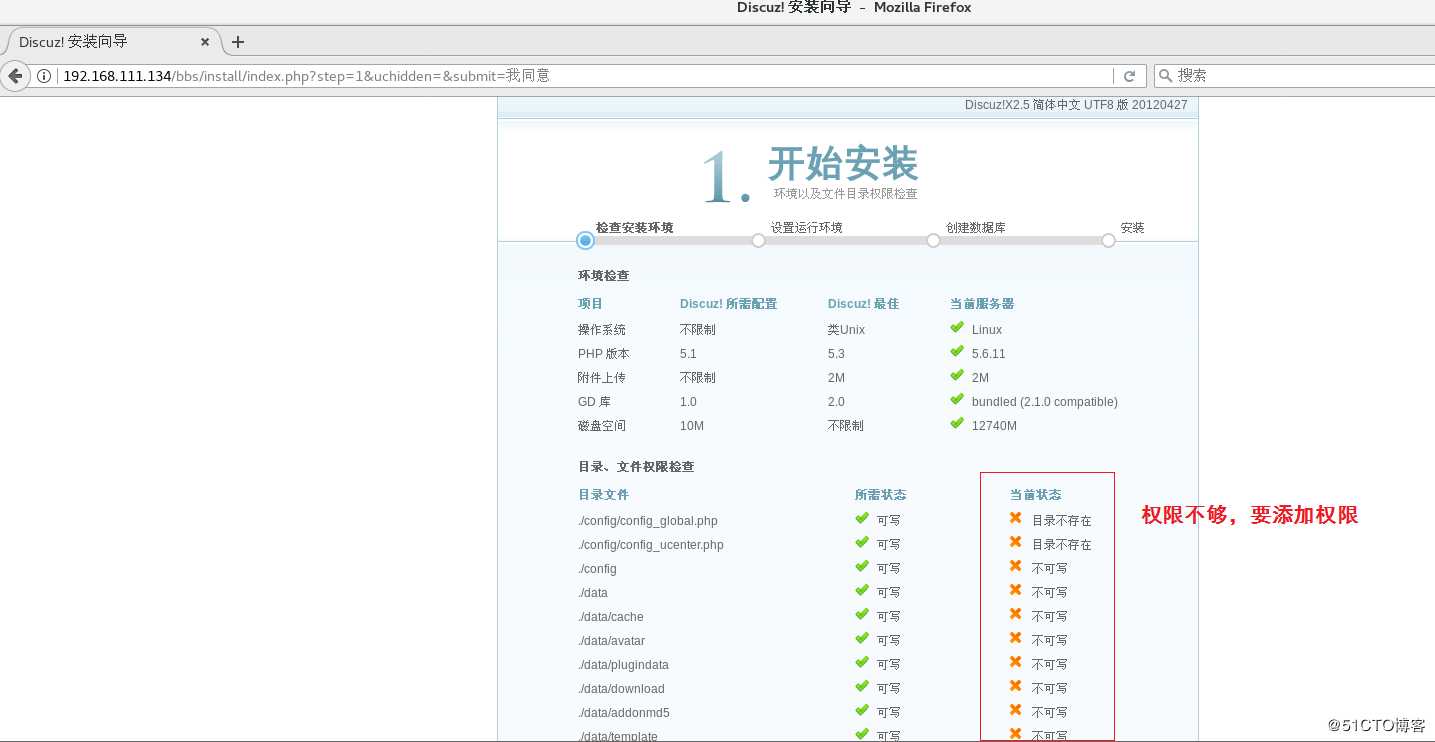
Task: Click the 安装 step circle
Action: tap(1108, 240)
